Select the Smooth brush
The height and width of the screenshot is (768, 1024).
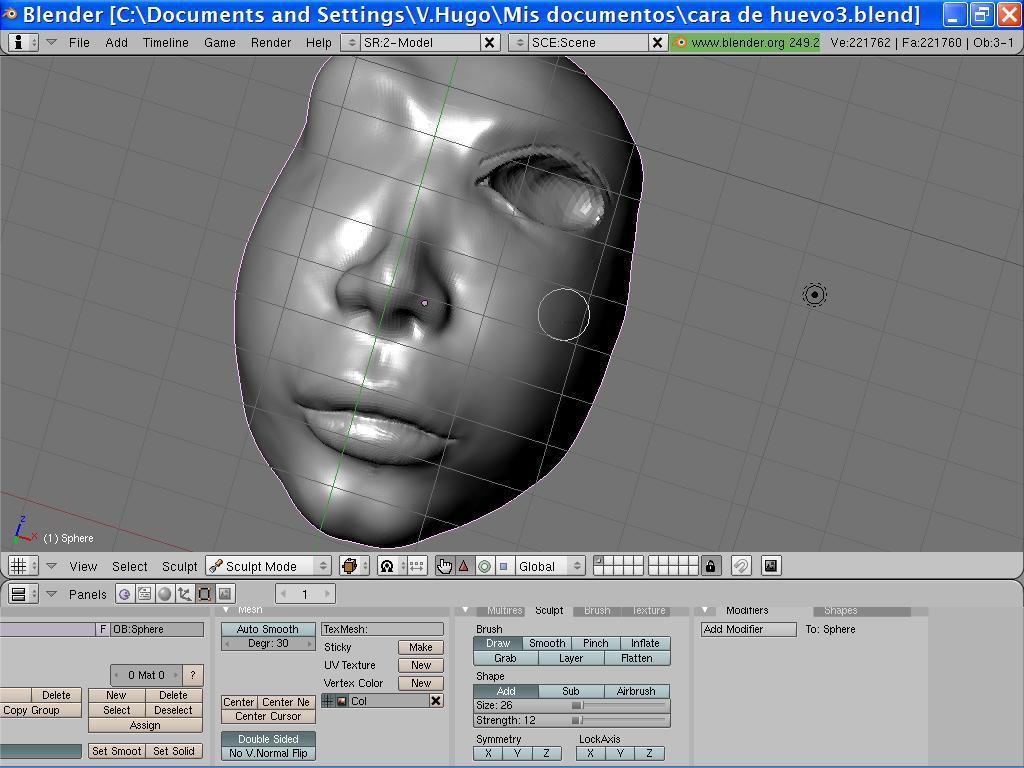pos(547,643)
